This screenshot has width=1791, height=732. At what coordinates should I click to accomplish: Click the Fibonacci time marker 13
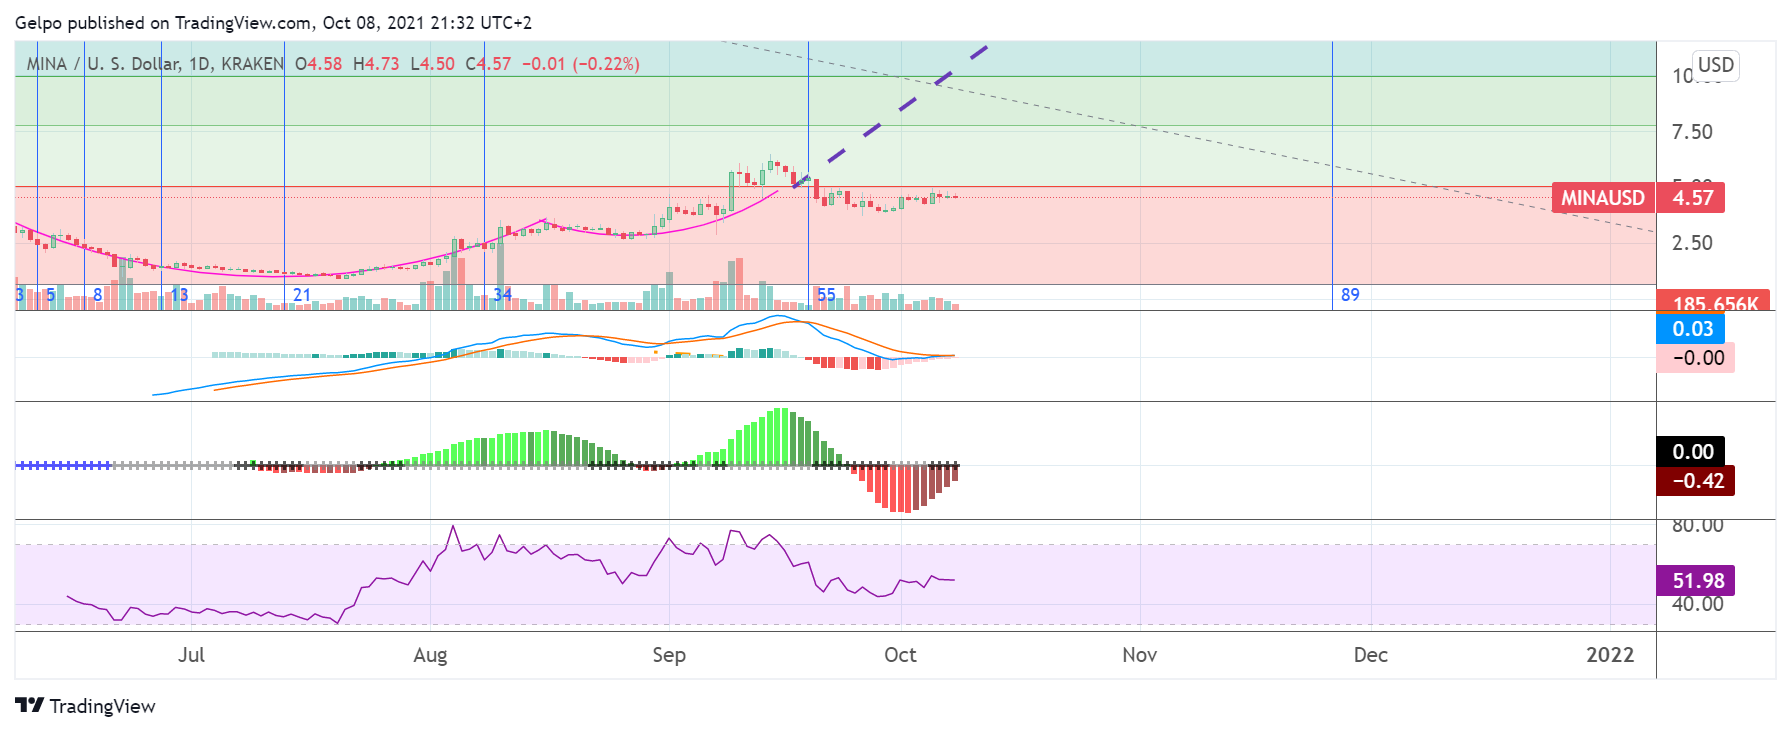[179, 295]
